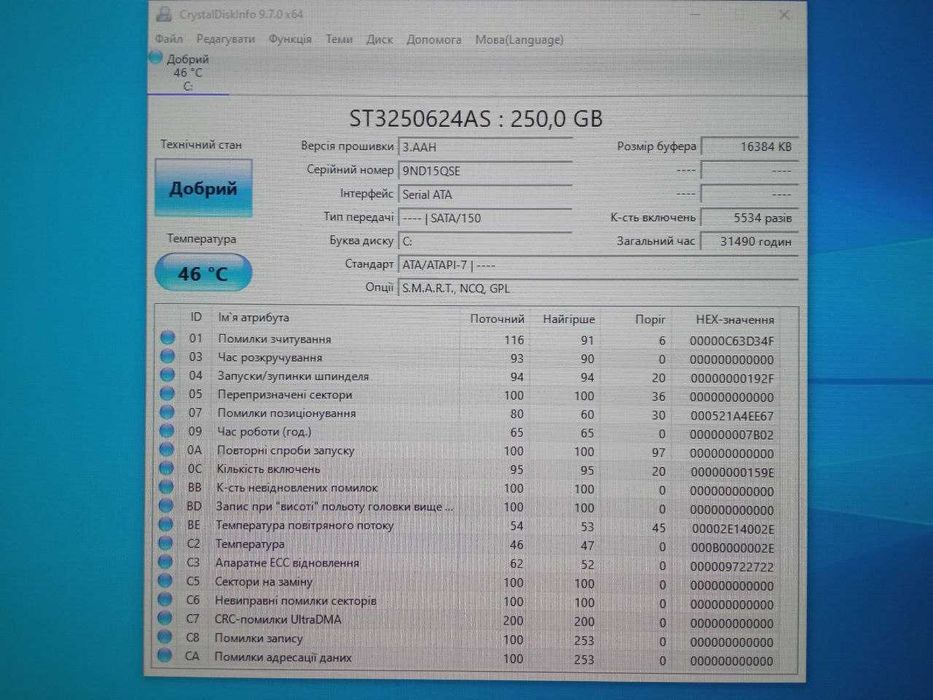Image resolution: width=933 pixels, height=700 pixels.
Task: Click the total hours field 31490 годин
Action: tap(750, 242)
